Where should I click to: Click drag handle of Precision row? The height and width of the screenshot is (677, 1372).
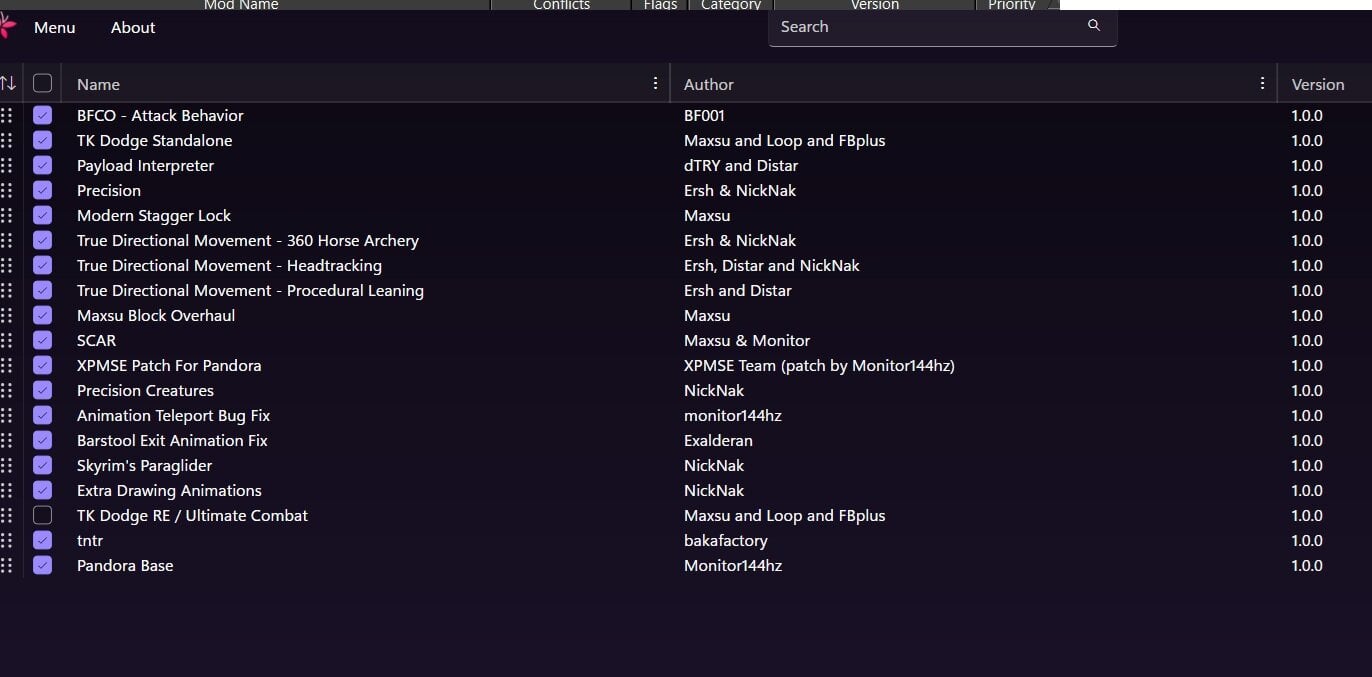pos(7,190)
